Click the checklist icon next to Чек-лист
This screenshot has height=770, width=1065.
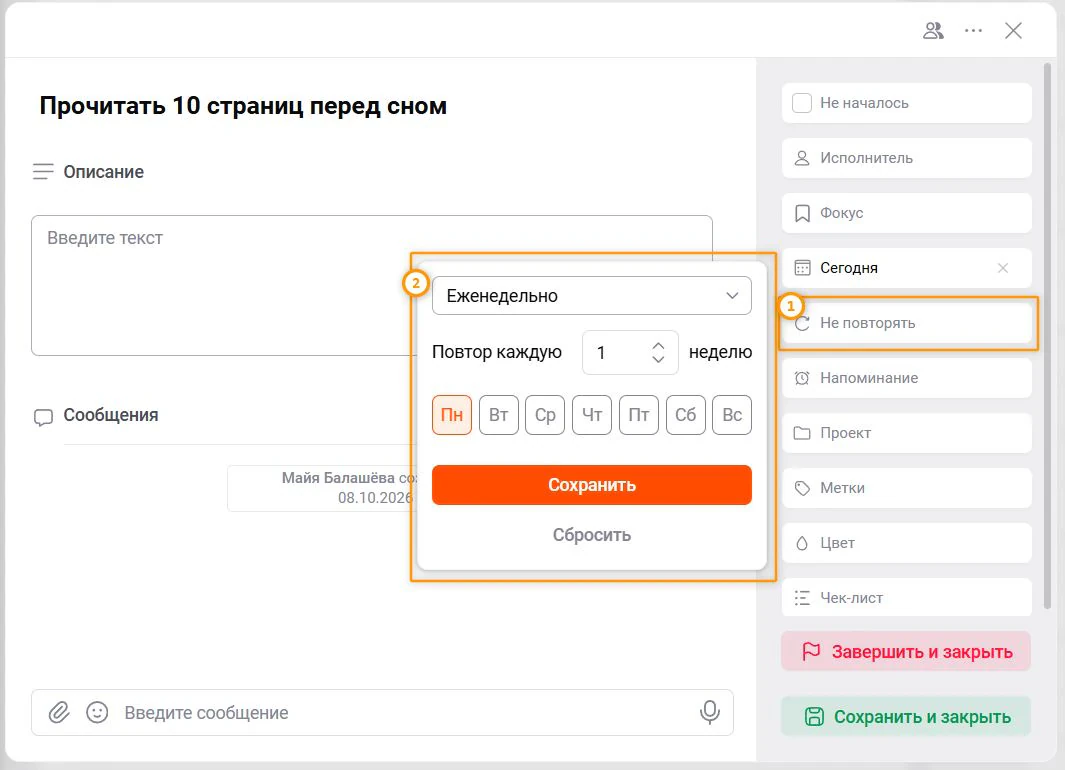pyautogui.click(x=802, y=598)
